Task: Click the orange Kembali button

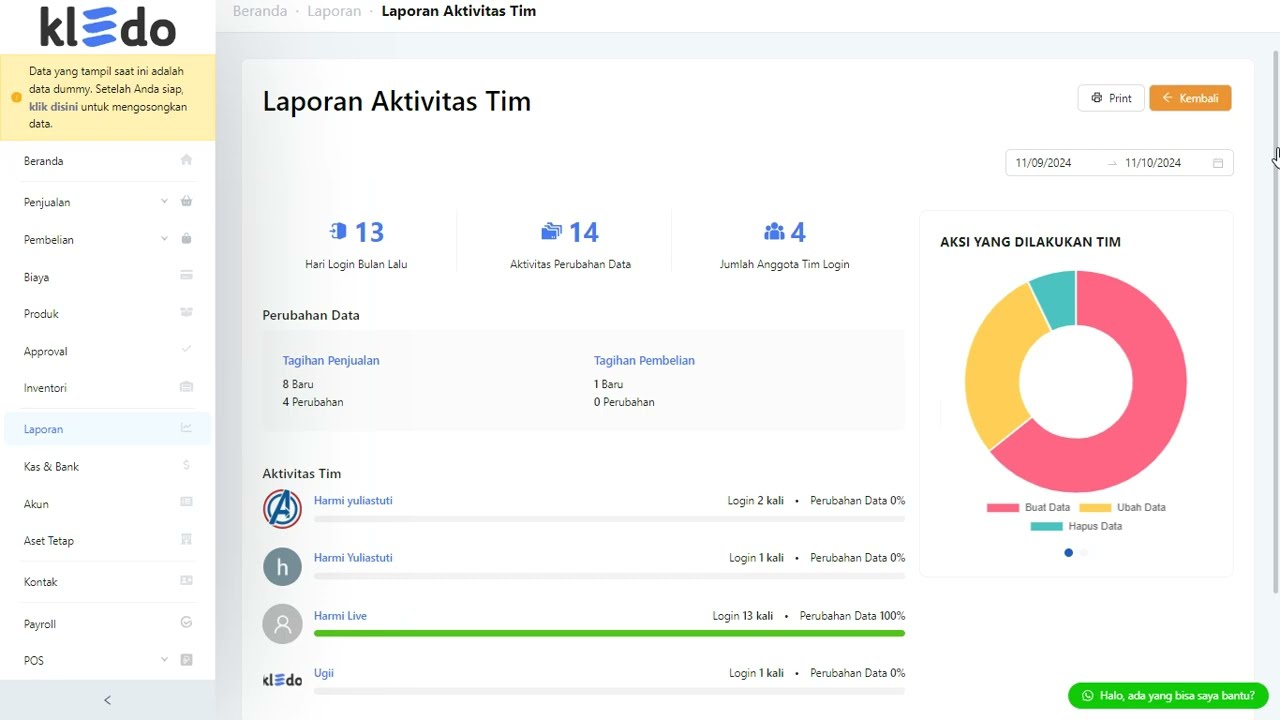Action: point(1190,98)
